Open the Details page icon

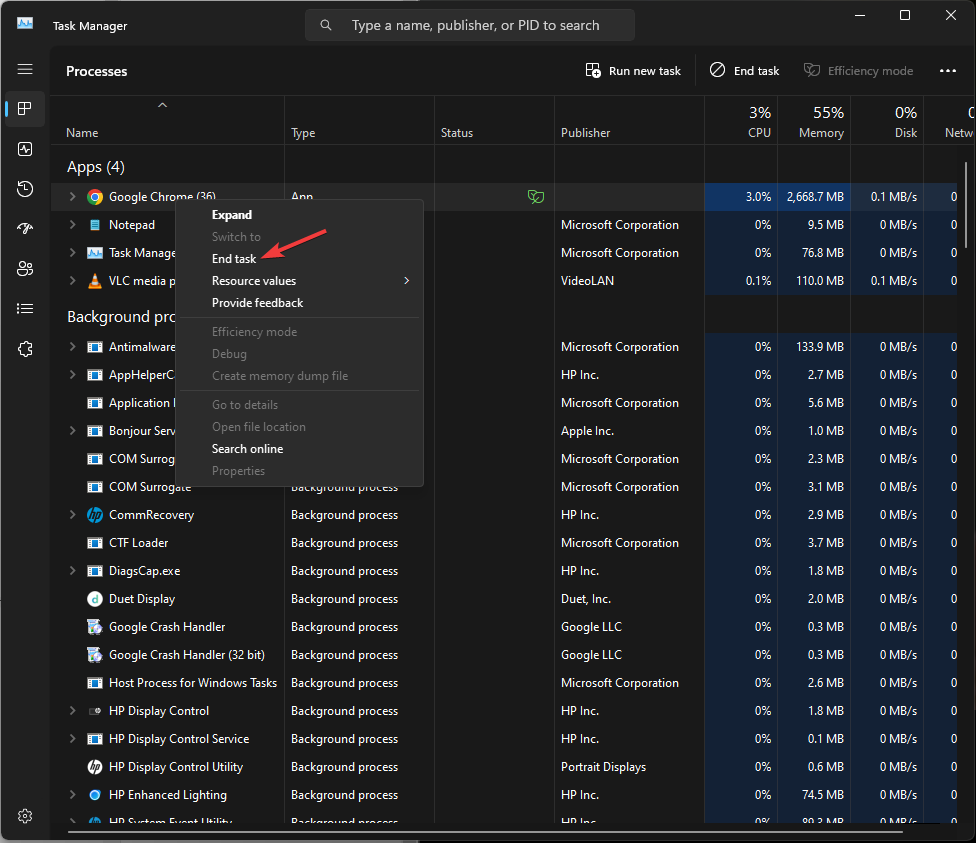tap(25, 309)
